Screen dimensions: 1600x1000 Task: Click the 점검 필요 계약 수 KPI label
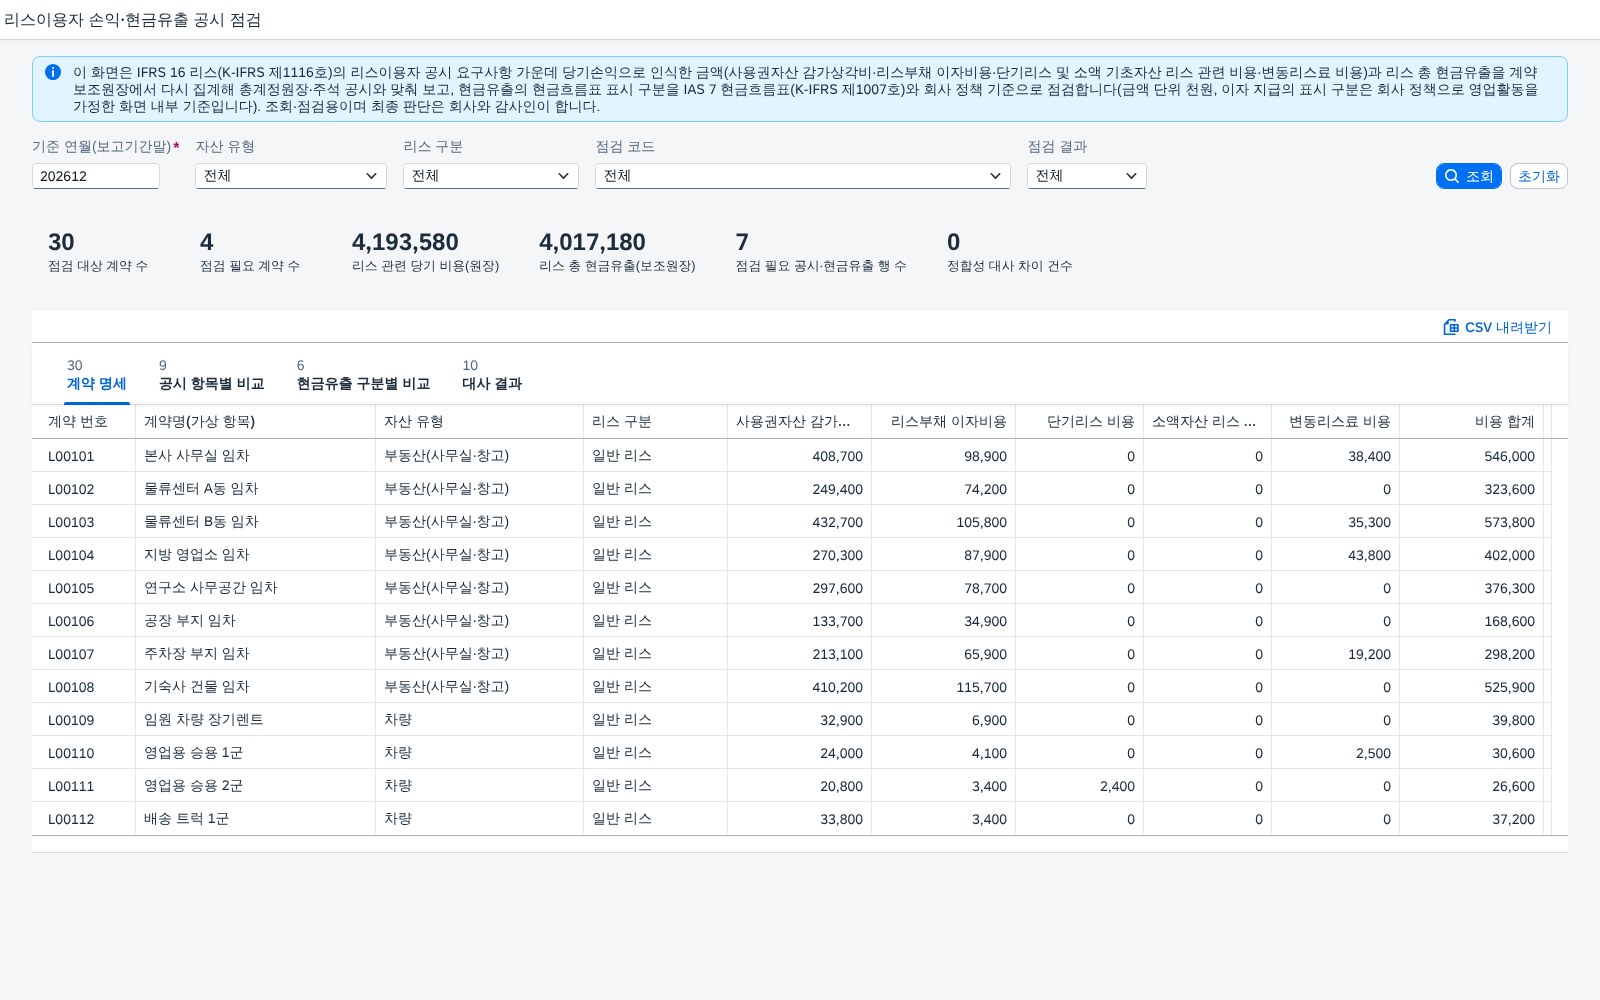coord(250,266)
